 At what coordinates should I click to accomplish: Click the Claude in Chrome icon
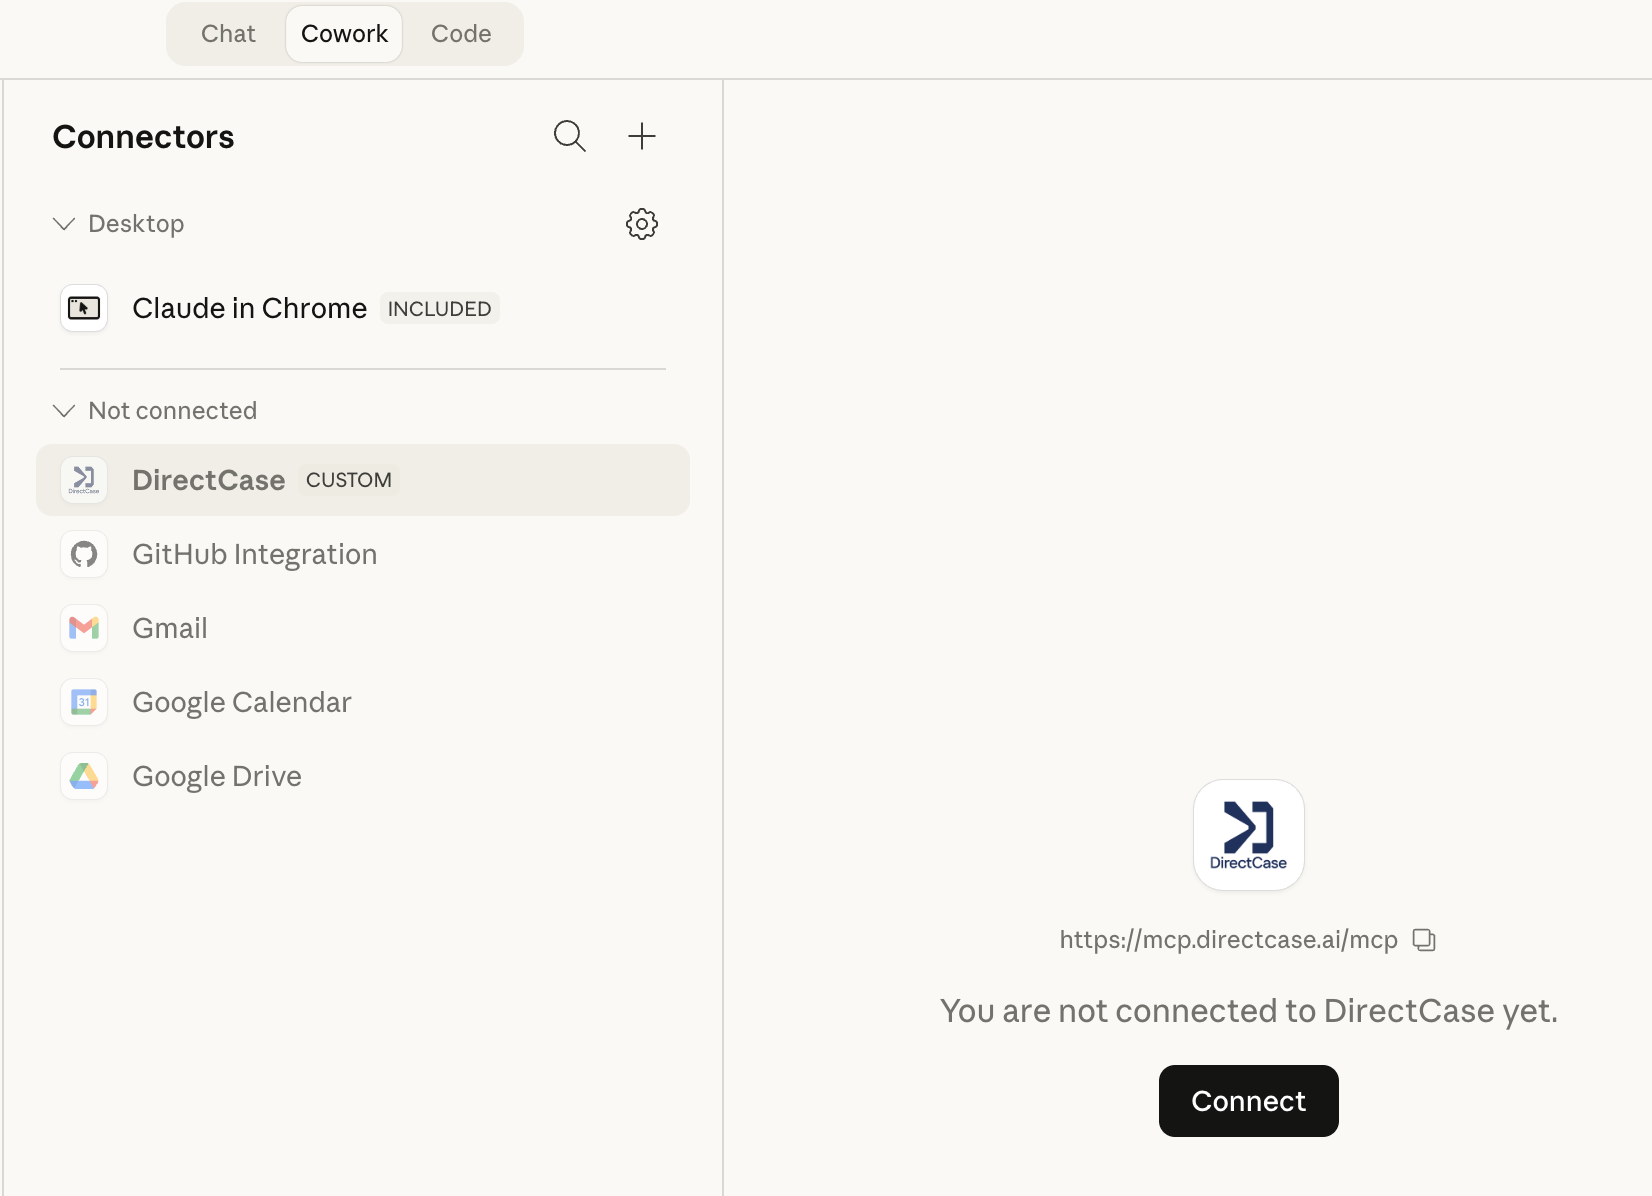[84, 308]
